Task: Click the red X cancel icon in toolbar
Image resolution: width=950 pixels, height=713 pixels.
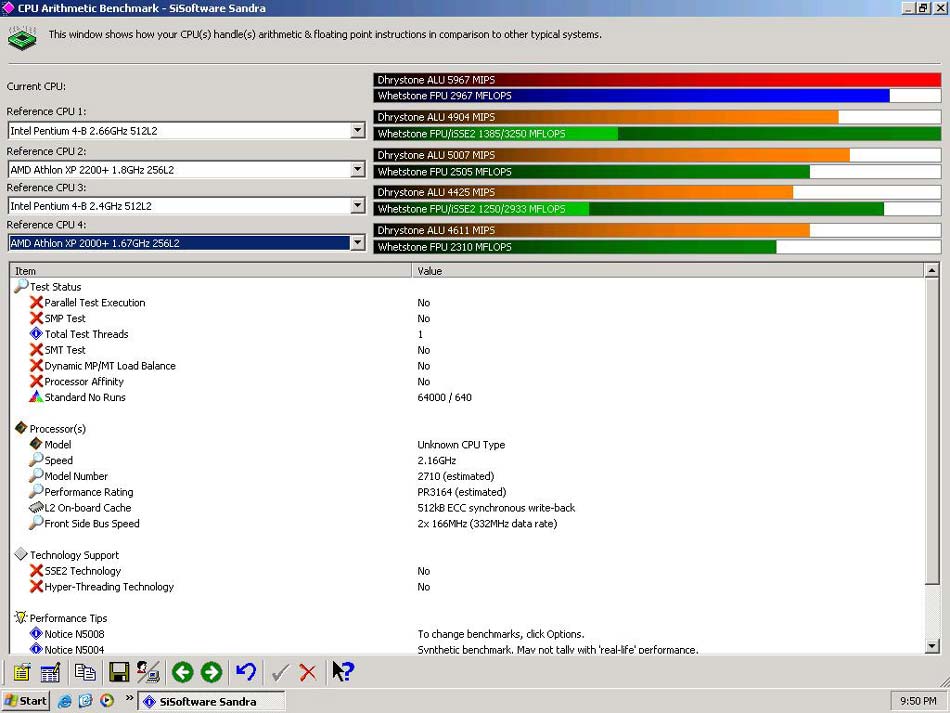Action: 308,672
